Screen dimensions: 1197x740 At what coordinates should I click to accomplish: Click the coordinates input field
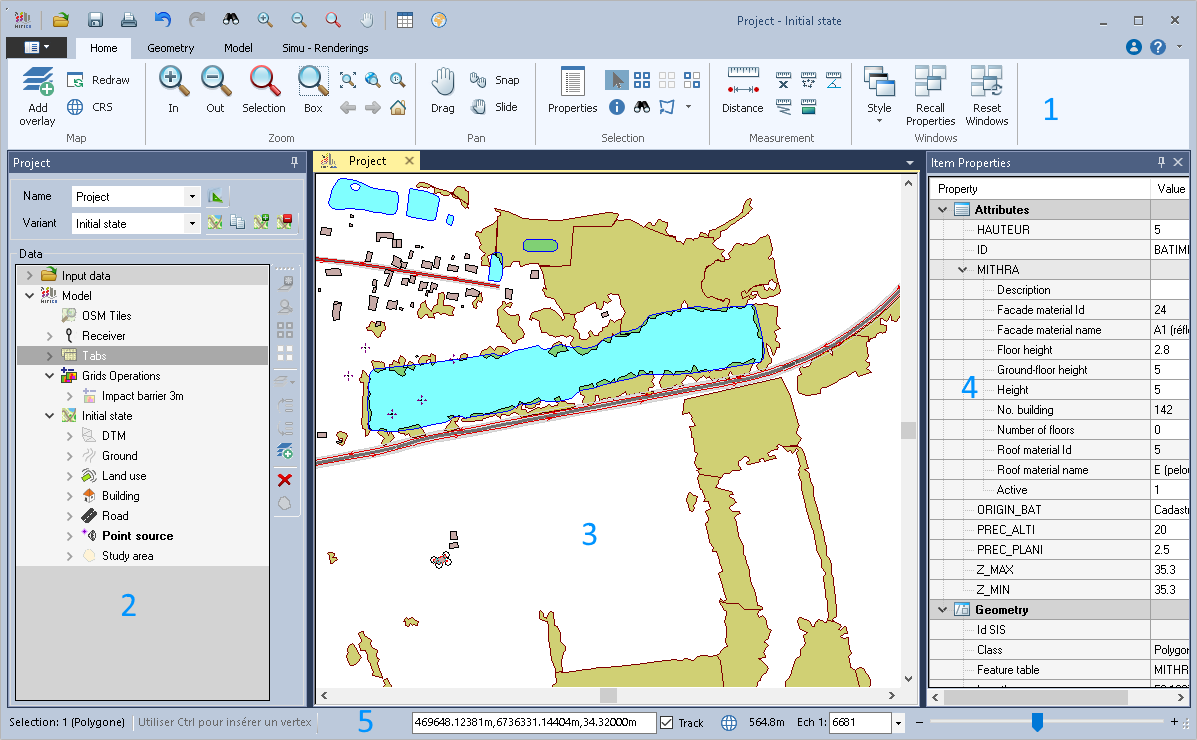534,722
